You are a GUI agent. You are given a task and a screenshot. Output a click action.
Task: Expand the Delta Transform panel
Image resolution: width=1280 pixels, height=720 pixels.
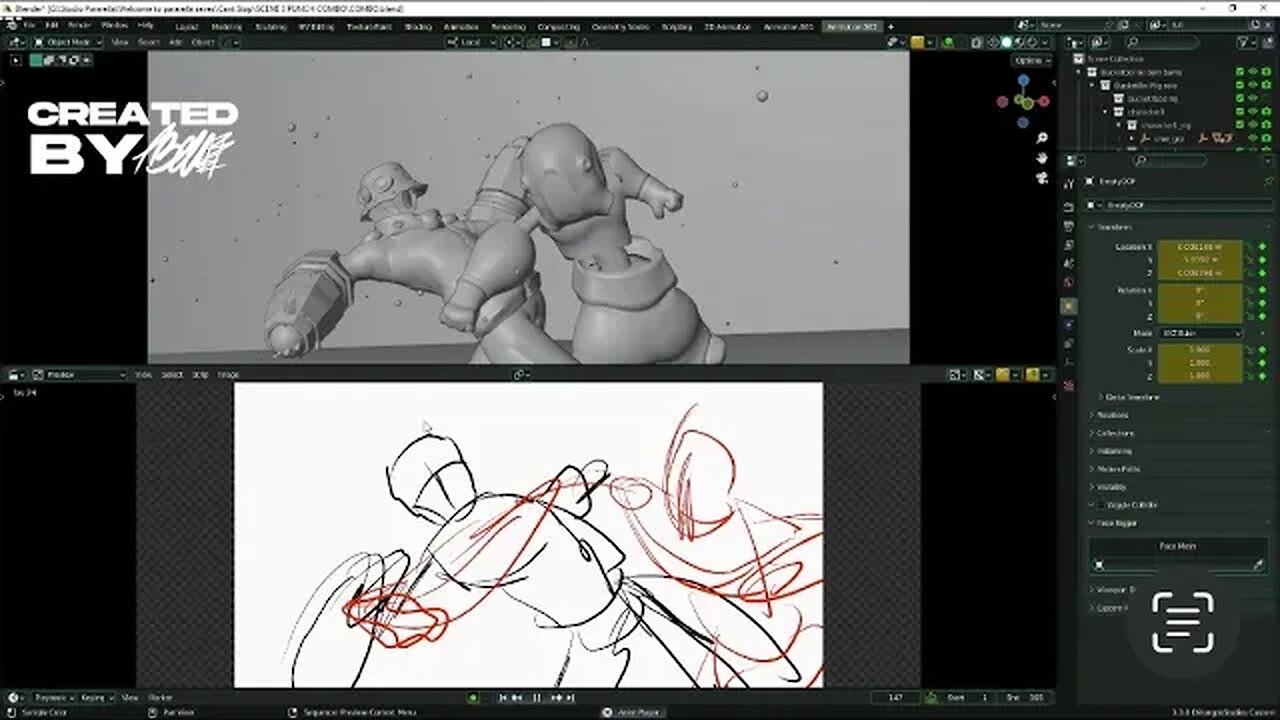[x=1132, y=397]
